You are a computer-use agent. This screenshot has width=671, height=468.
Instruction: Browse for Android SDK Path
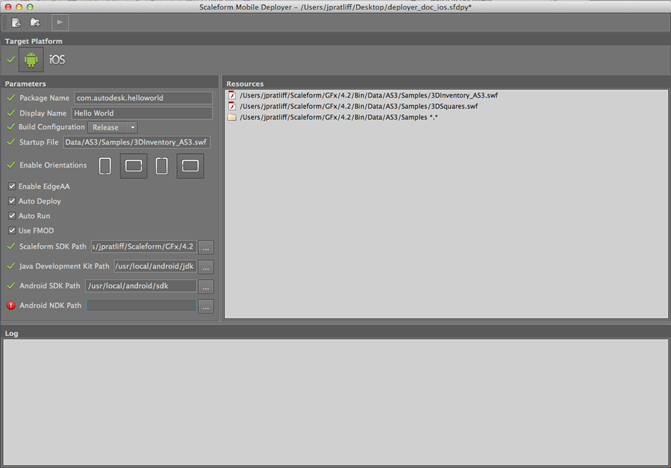pyautogui.click(x=206, y=287)
